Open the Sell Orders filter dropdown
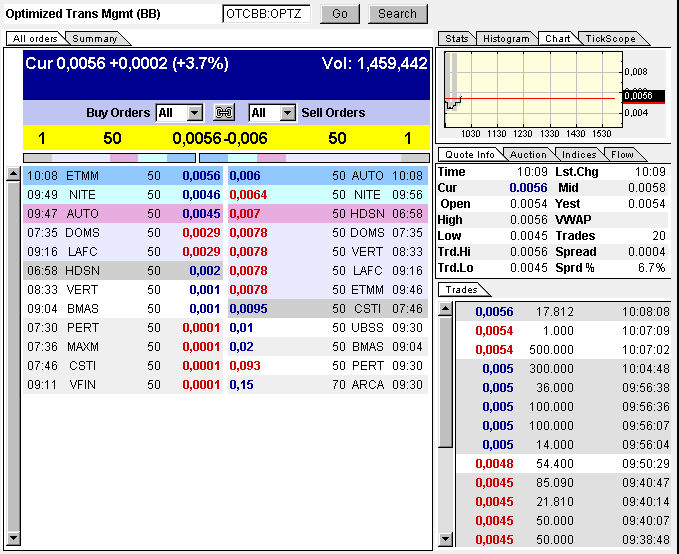679x554 pixels. pyautogui.click(x=287, y=113)
